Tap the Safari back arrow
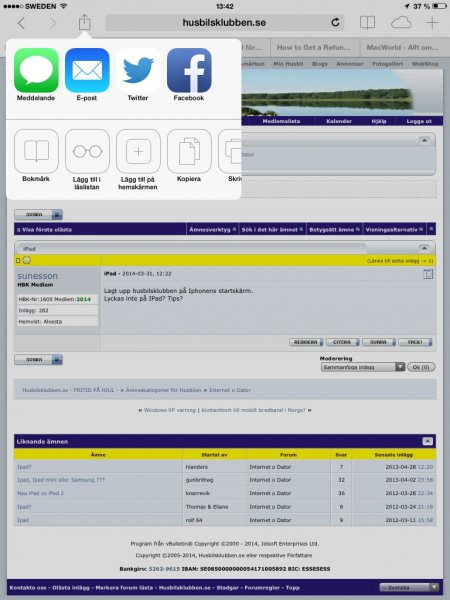The height and width of the screenshot is (600, 450). [21, 23]
